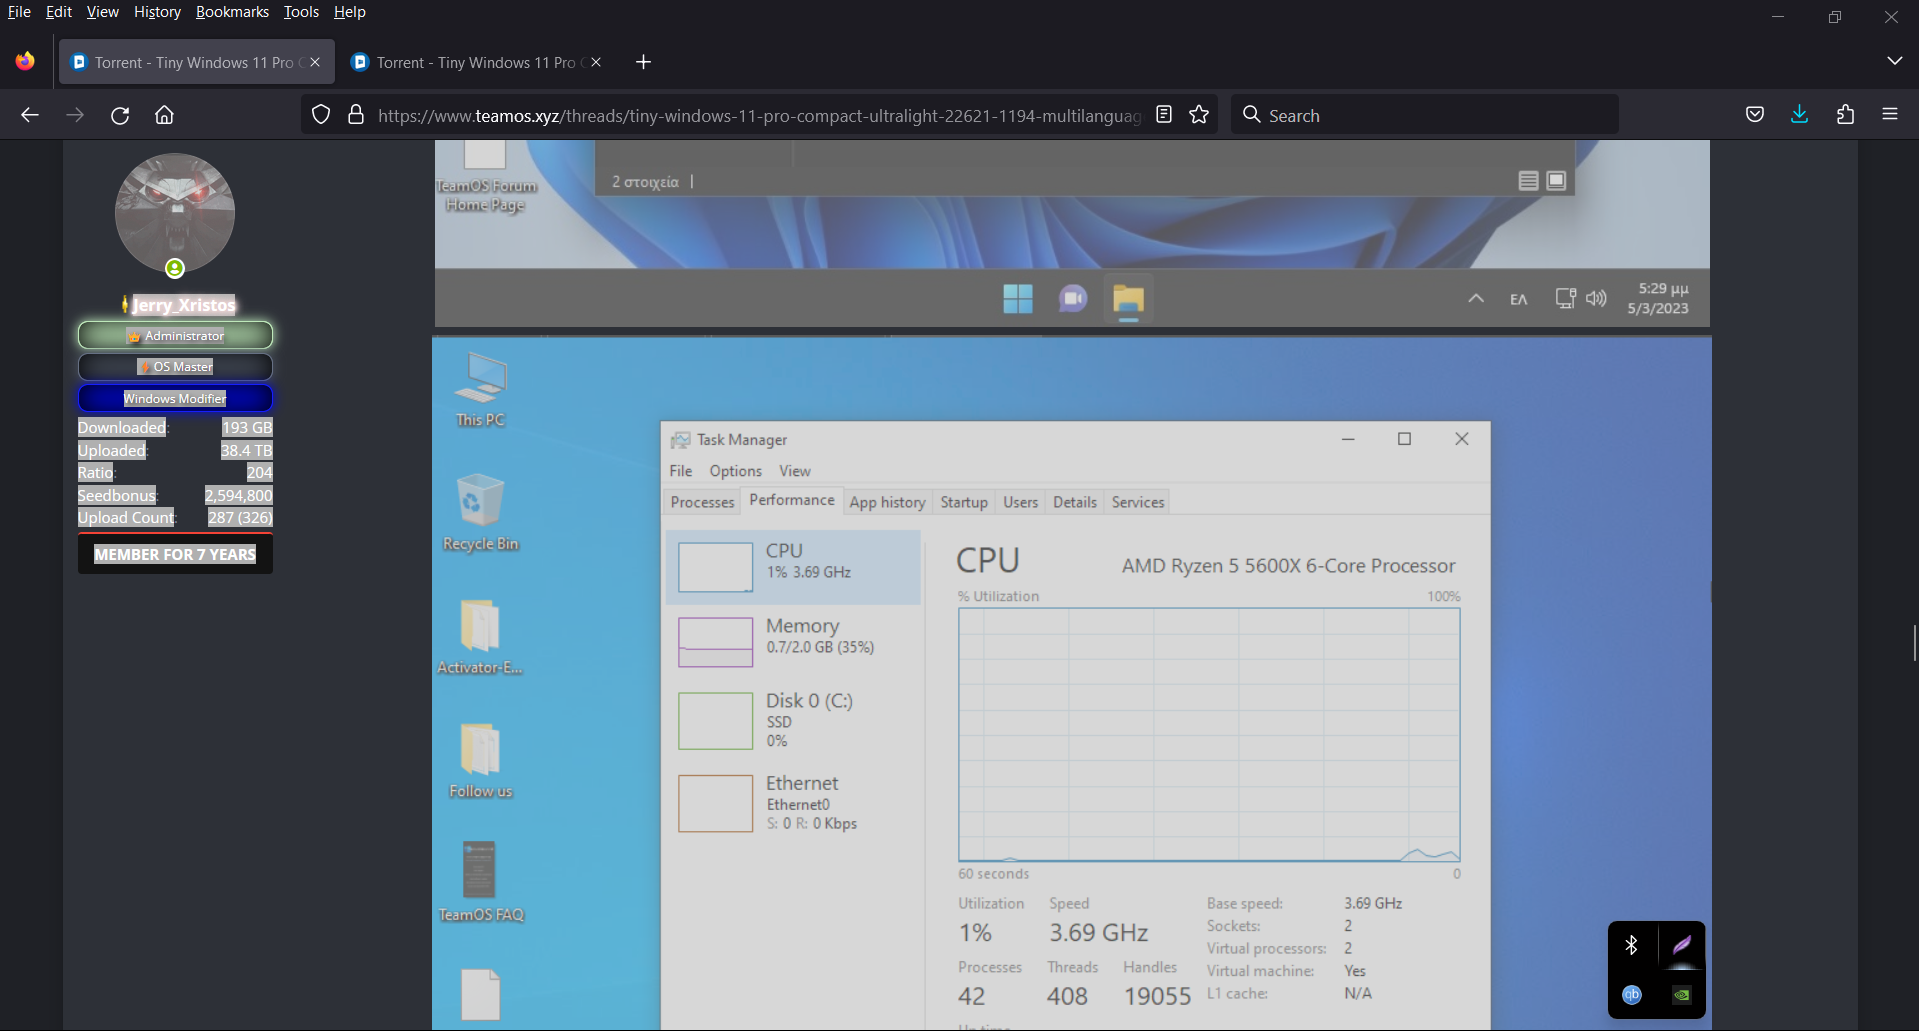This screenshot has width=1919, height=1031.
Task: Open Jerry_Xristos profile avatar
Action: pyautogui.click(x=175, y=213)
